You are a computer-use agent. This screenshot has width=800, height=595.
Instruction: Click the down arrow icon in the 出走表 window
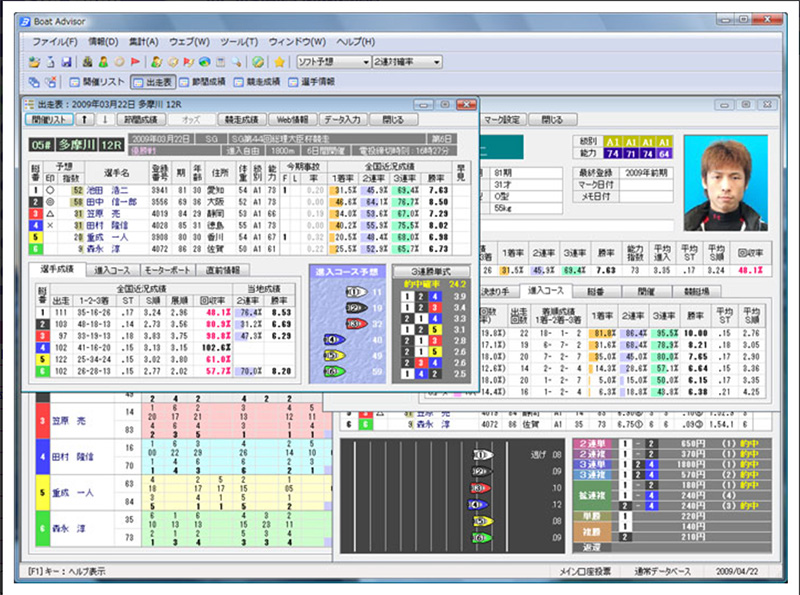click(x=105, y=118)
